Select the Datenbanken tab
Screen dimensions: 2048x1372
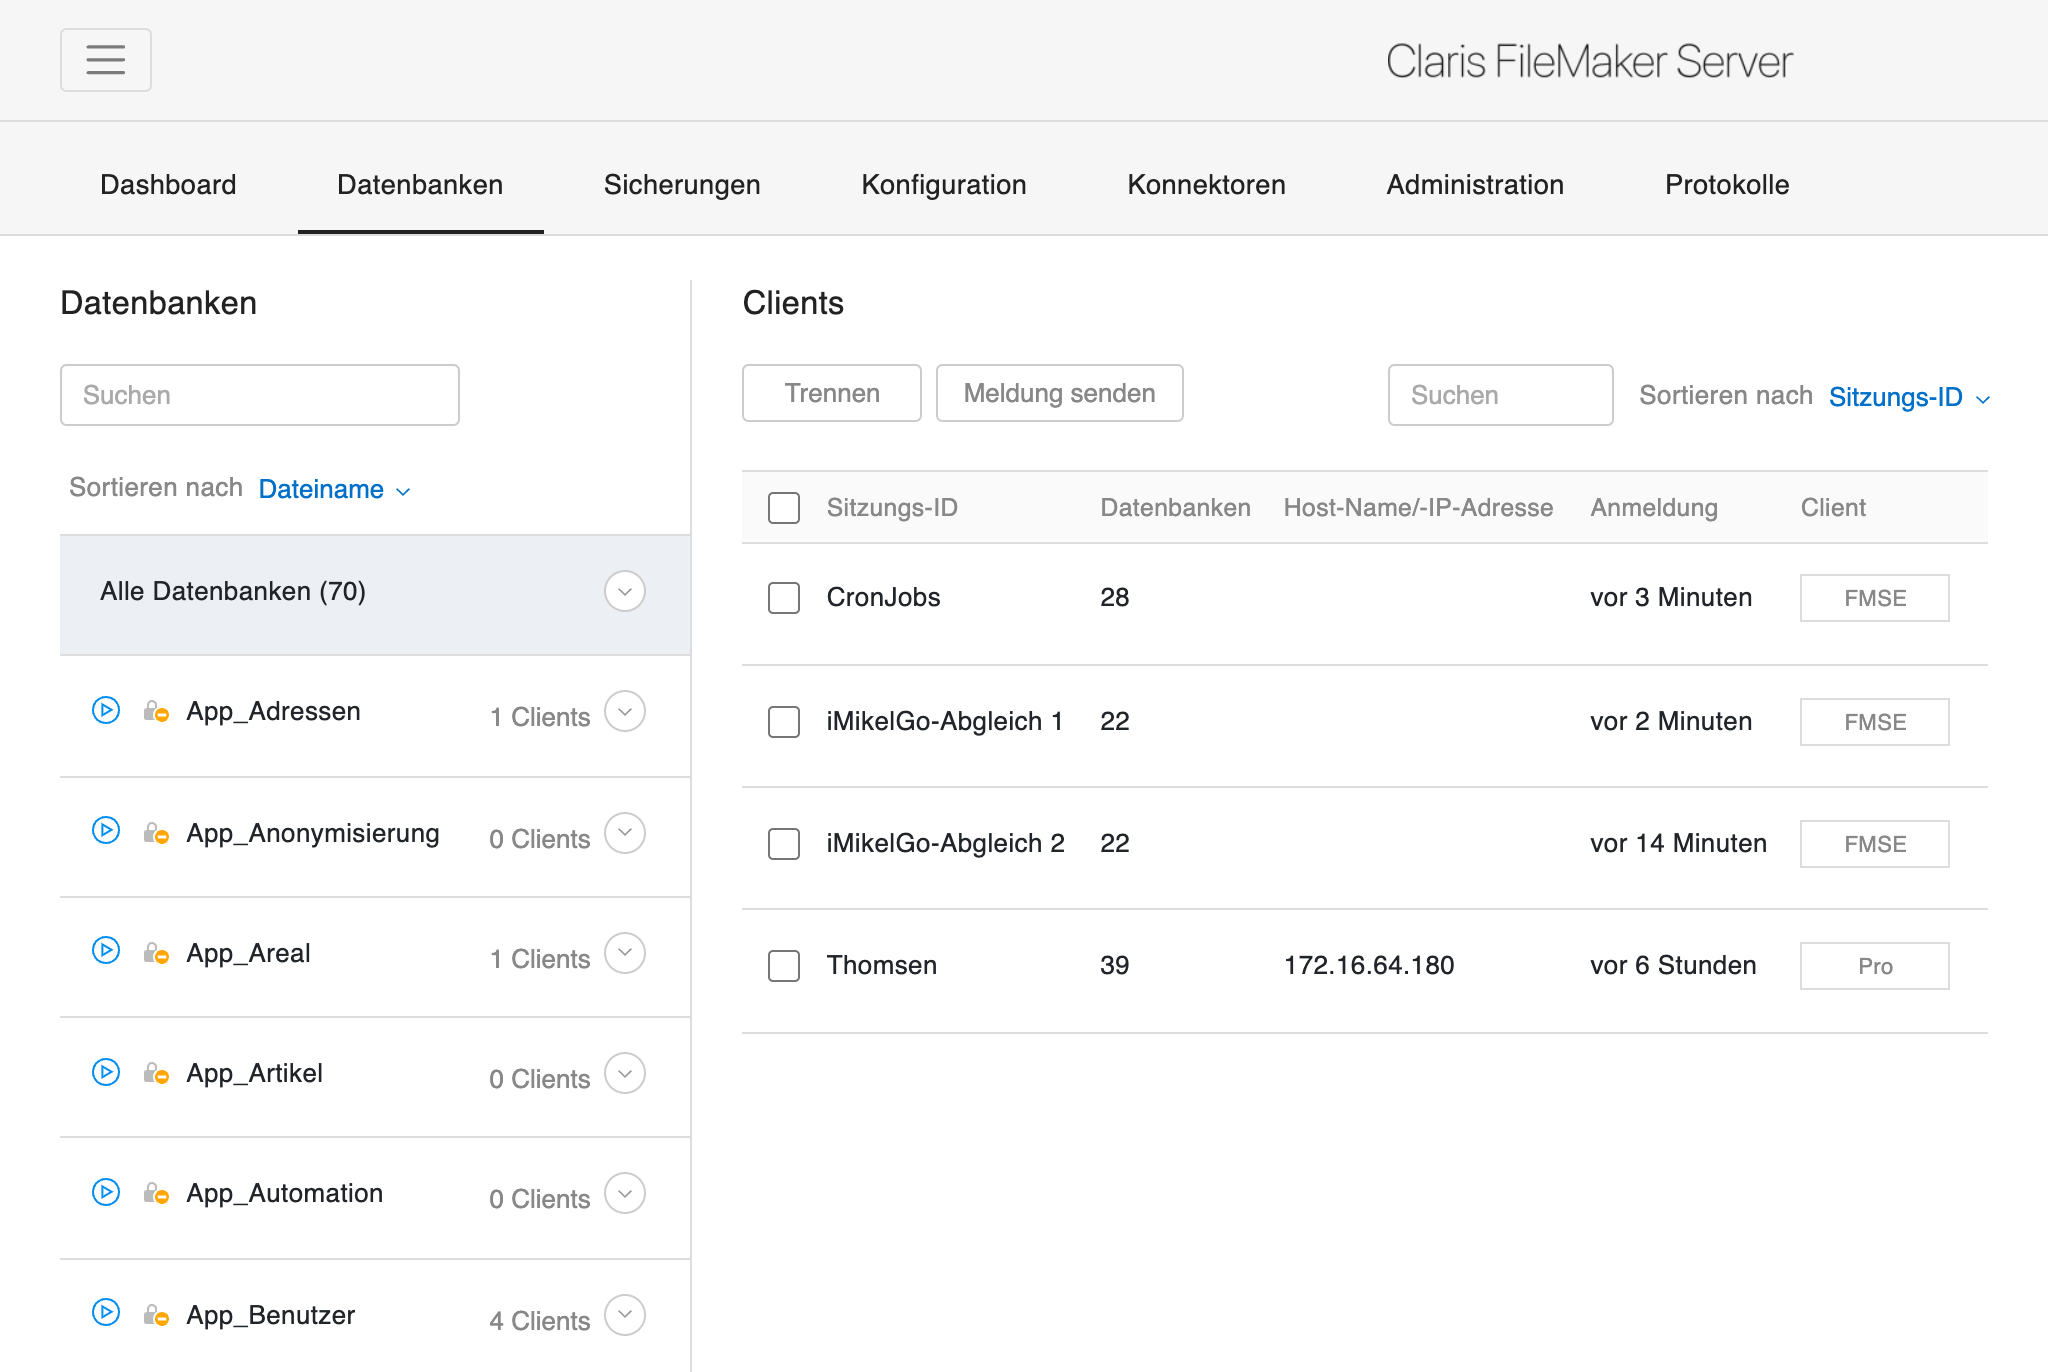420,185
